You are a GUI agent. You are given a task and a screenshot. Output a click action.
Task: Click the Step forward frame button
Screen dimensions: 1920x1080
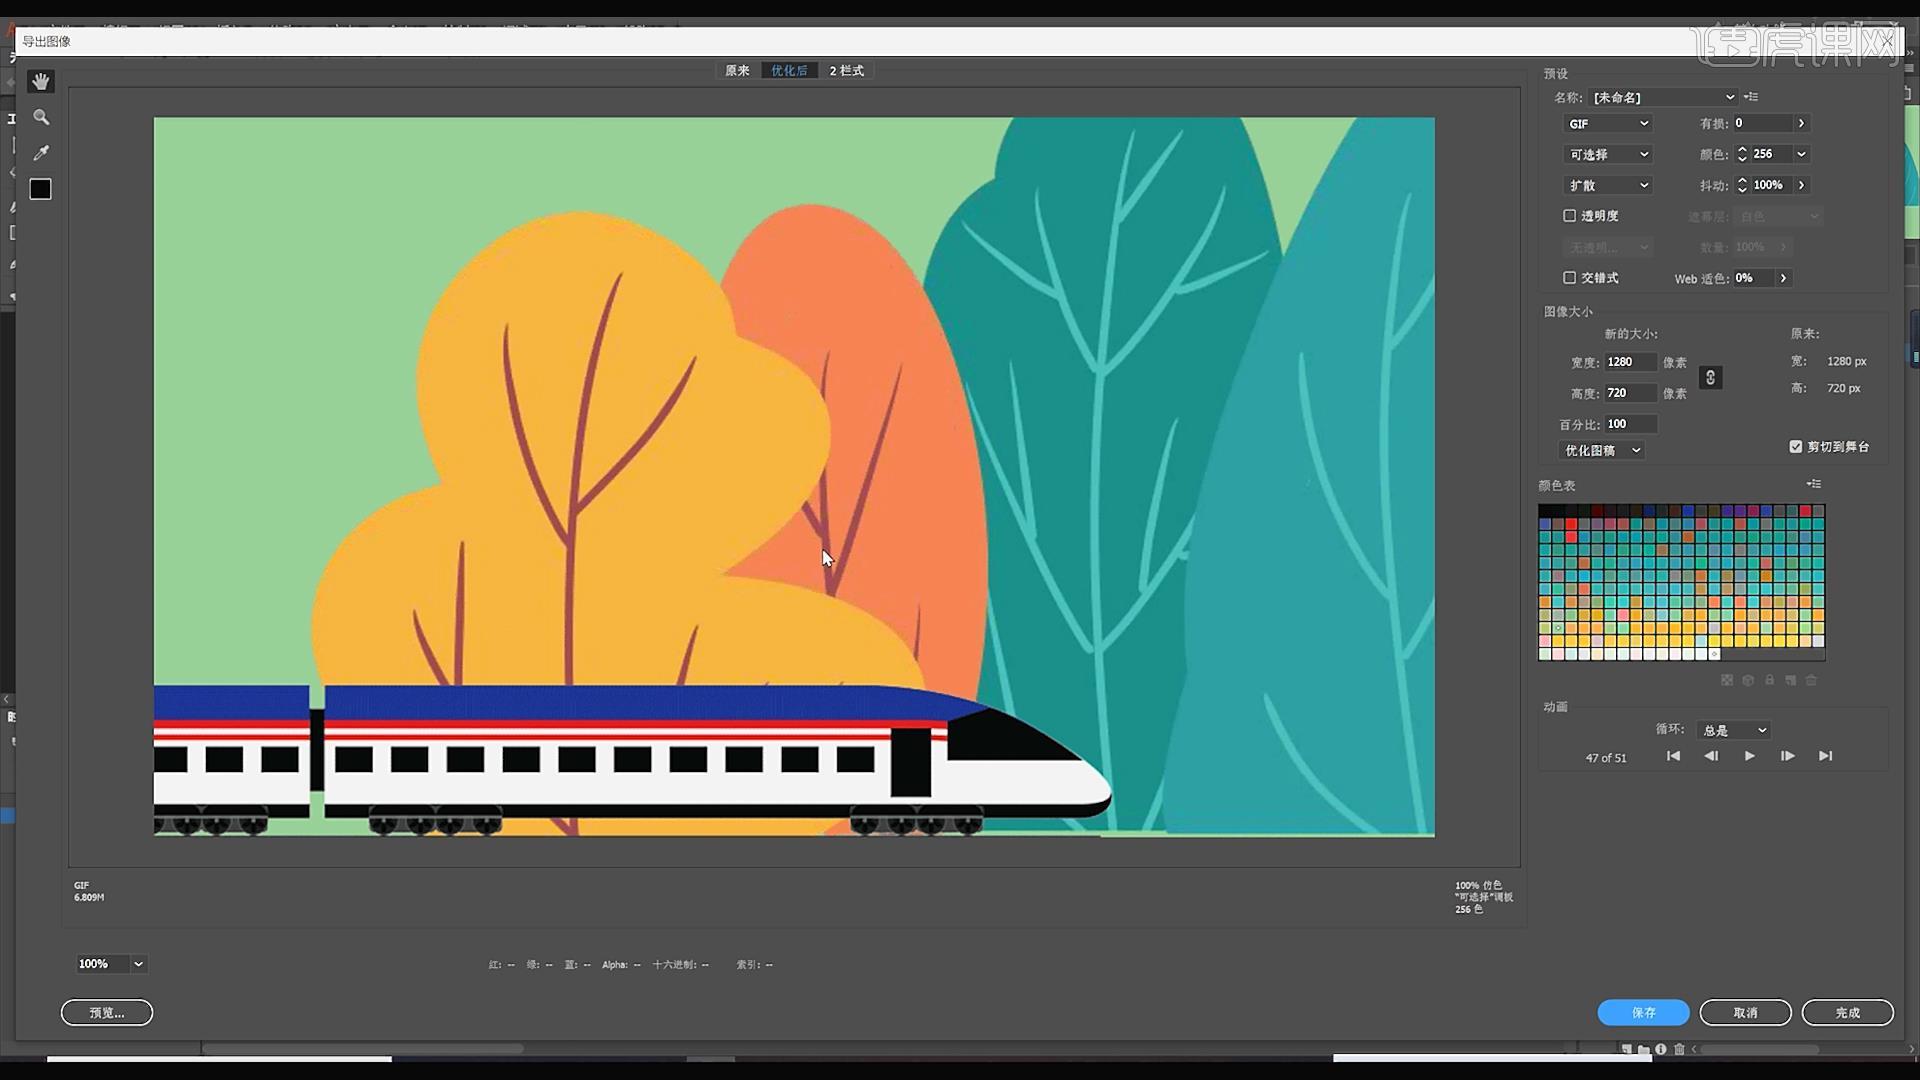pyautogui.click(x=1787, y=756)
